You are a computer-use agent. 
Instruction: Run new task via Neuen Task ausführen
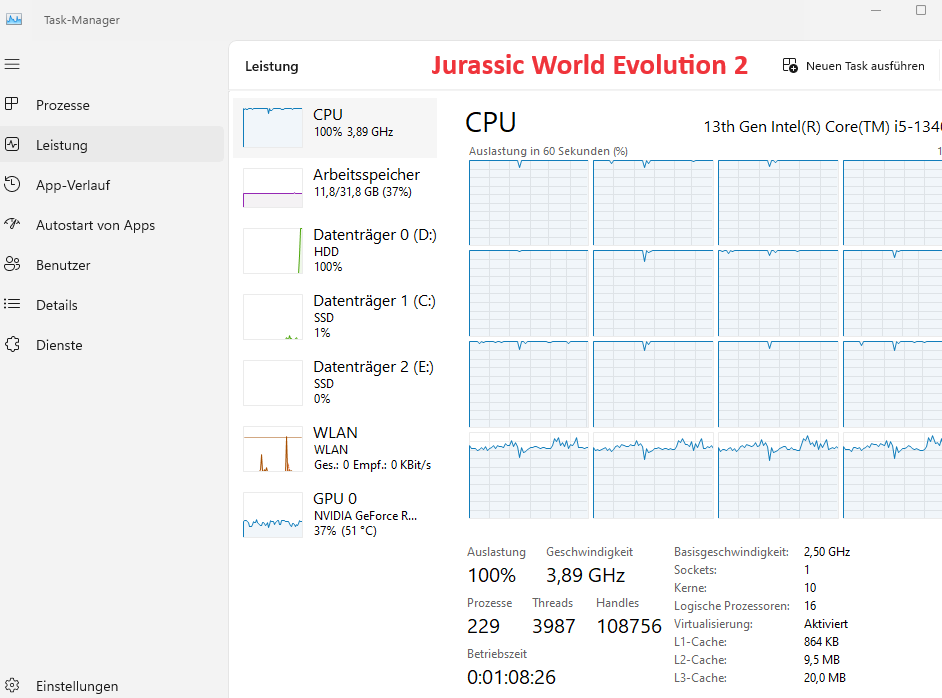(x=853, y=66)
